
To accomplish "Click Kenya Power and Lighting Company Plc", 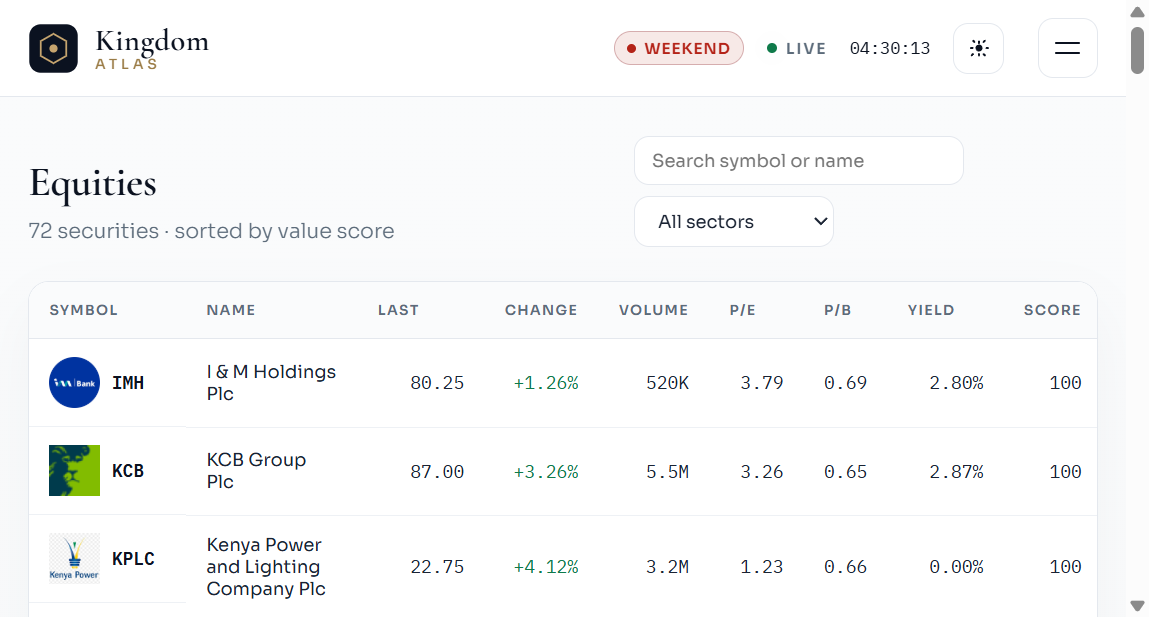I will coord(266,566).
